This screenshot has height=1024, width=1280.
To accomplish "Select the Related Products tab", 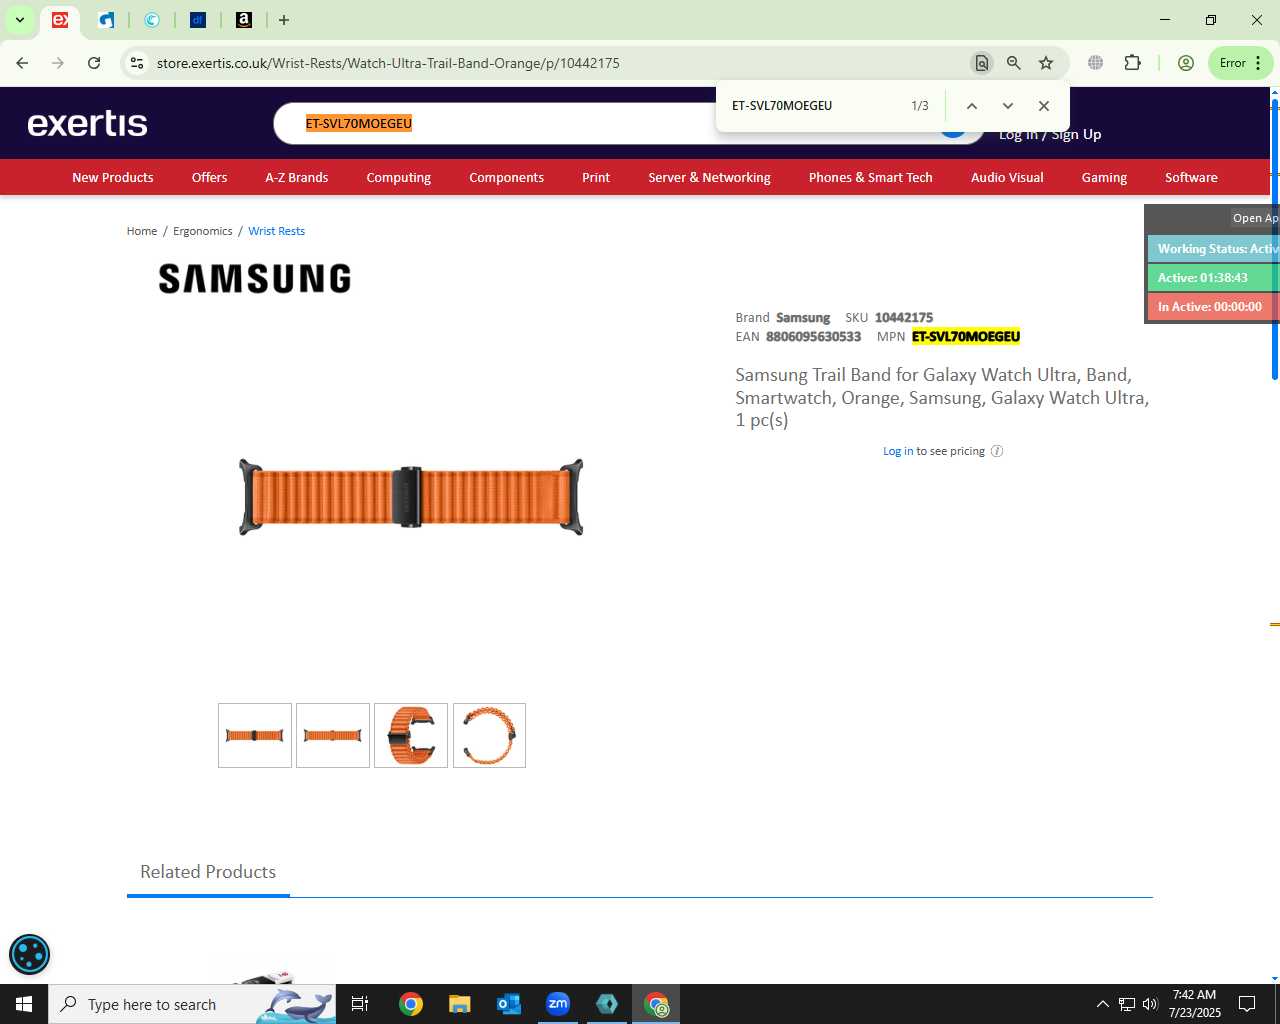I will pyautogui.click(x=208, y=872).
